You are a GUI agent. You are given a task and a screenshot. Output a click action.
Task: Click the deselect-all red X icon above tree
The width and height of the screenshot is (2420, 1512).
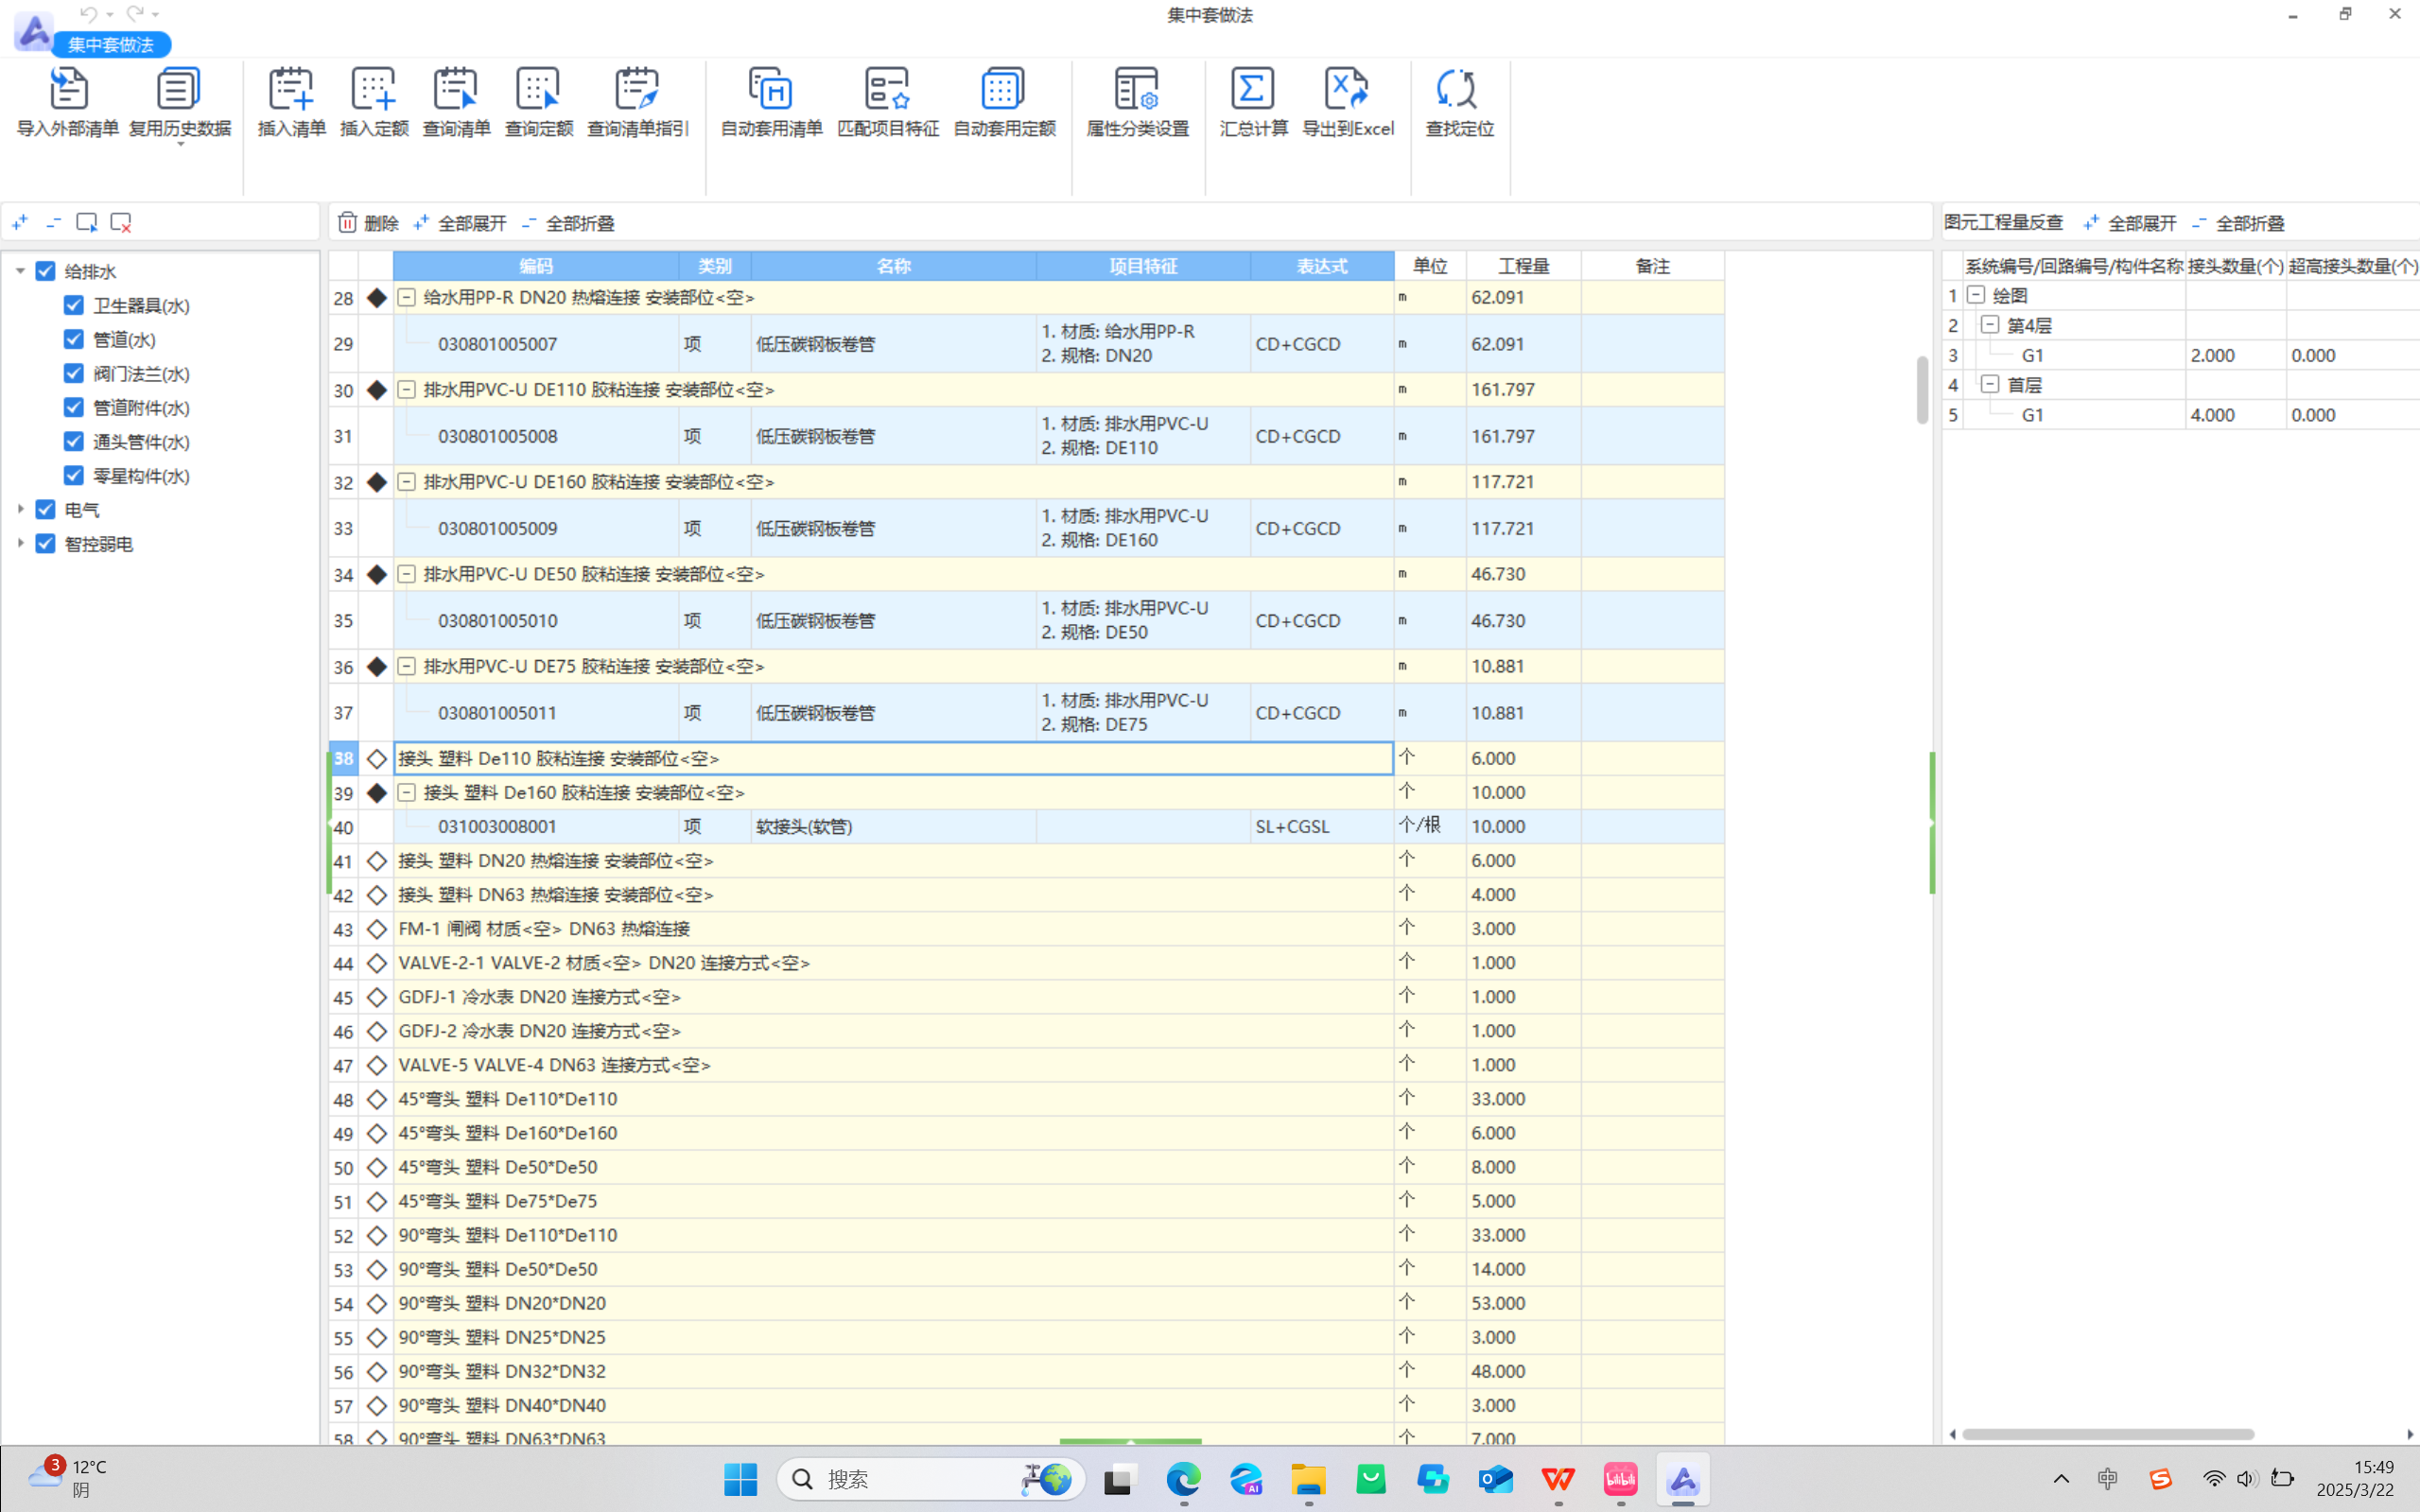coord(121,222)
